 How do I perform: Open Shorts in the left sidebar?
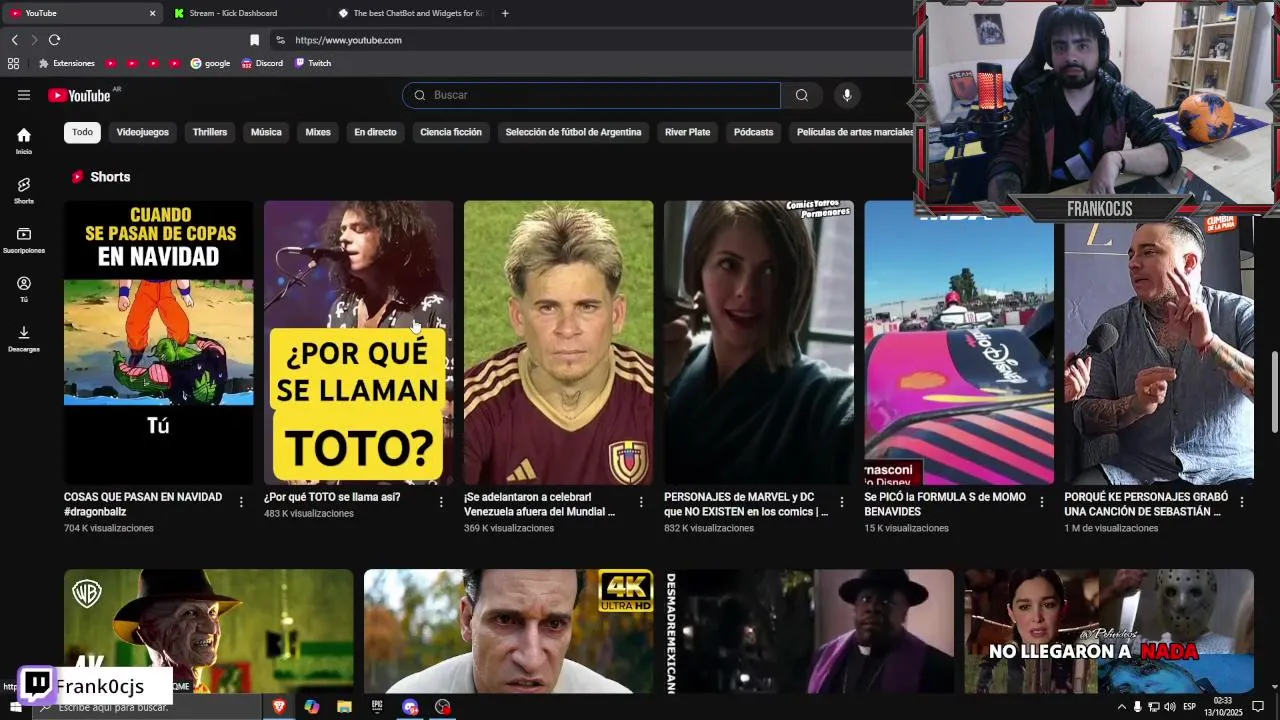point(24,190)
